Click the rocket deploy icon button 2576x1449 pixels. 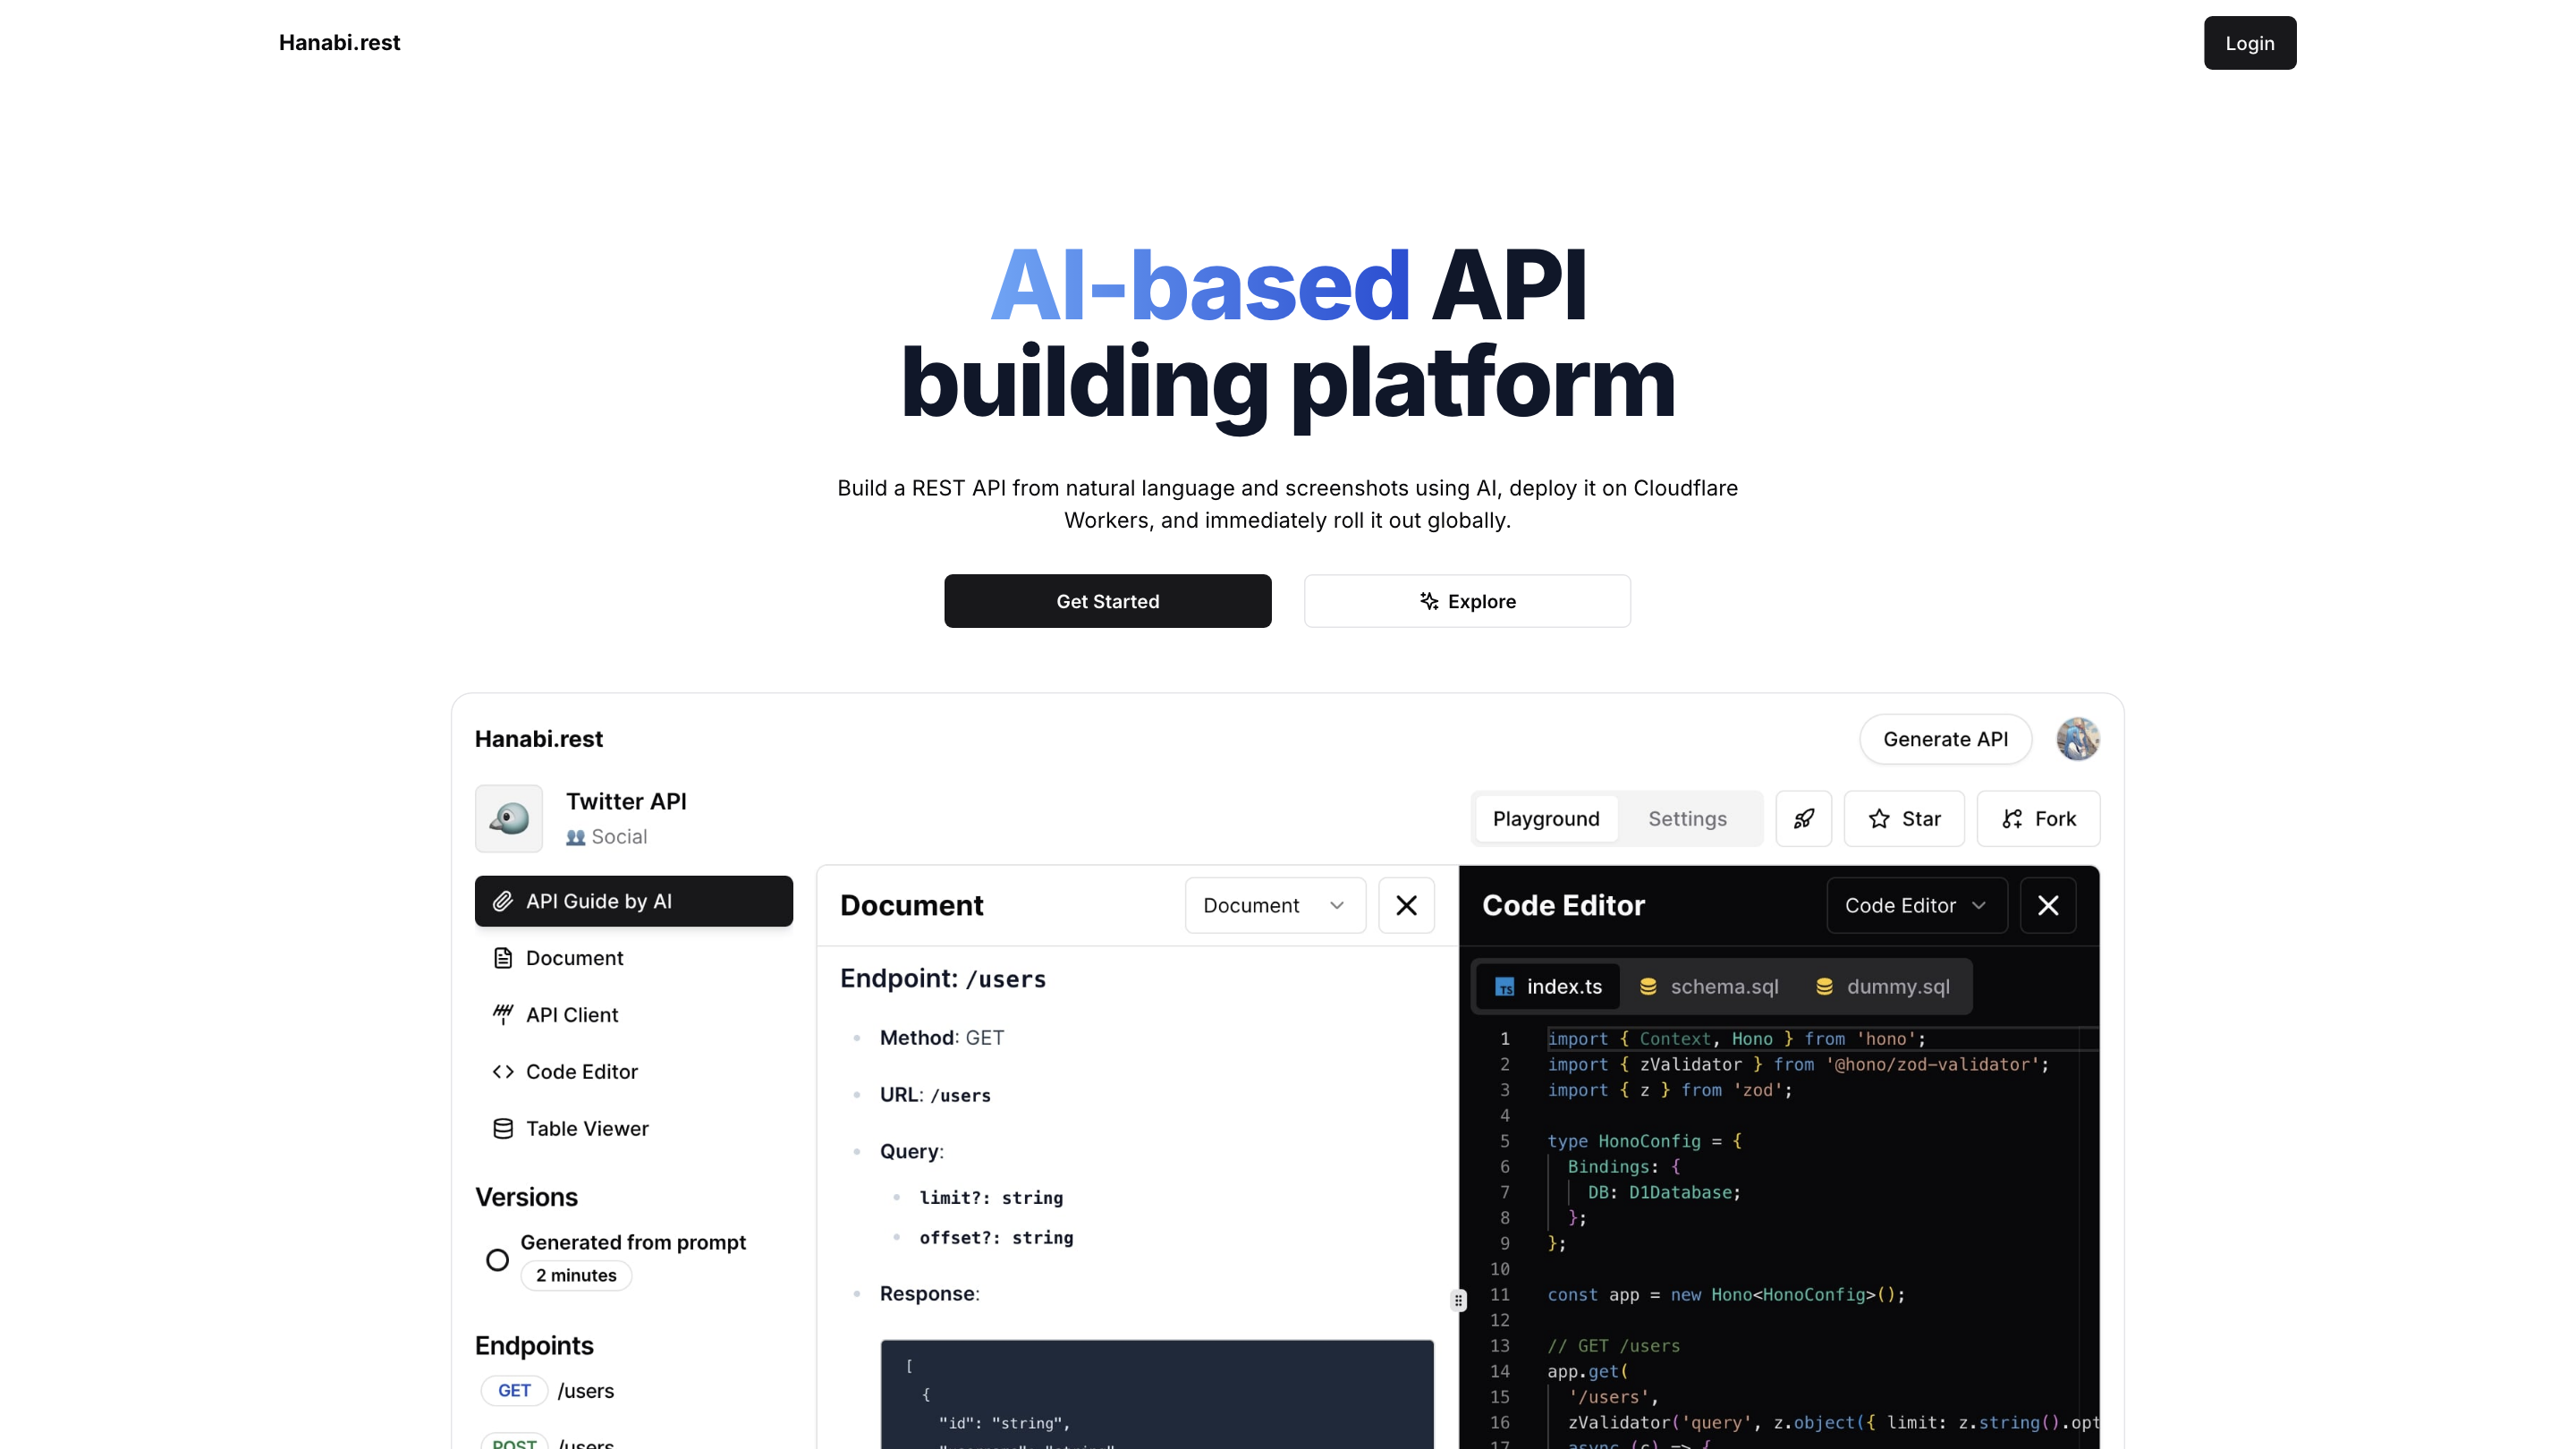1803,819
